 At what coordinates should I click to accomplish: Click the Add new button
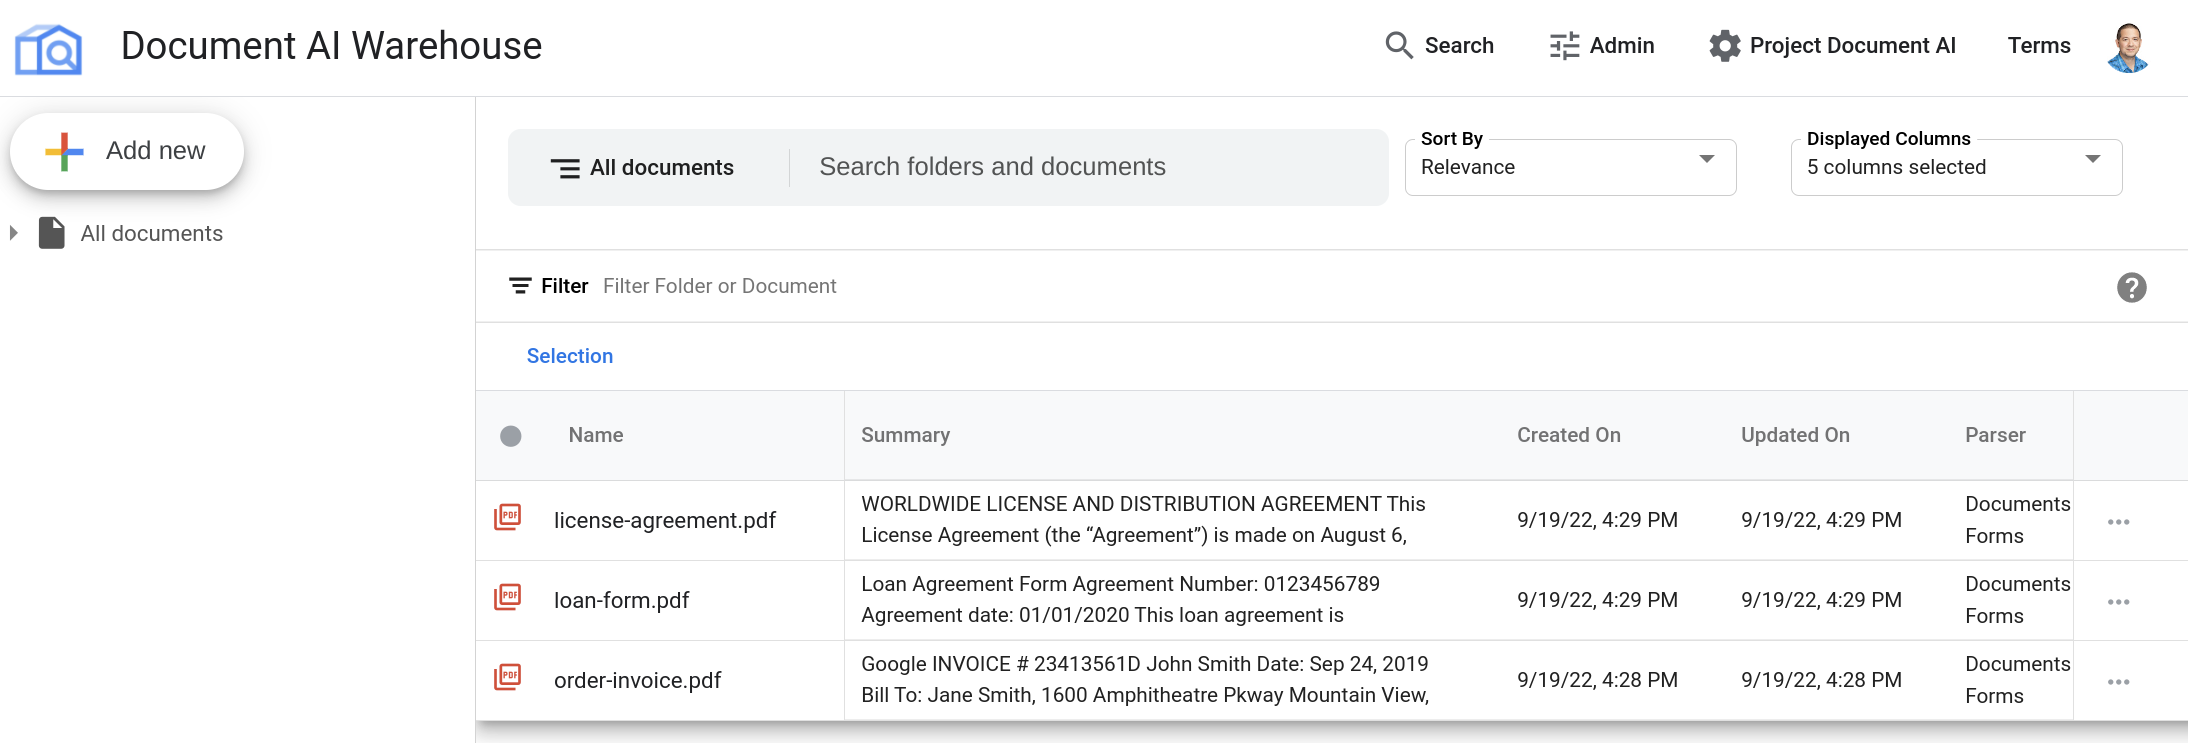click(127, 151)
